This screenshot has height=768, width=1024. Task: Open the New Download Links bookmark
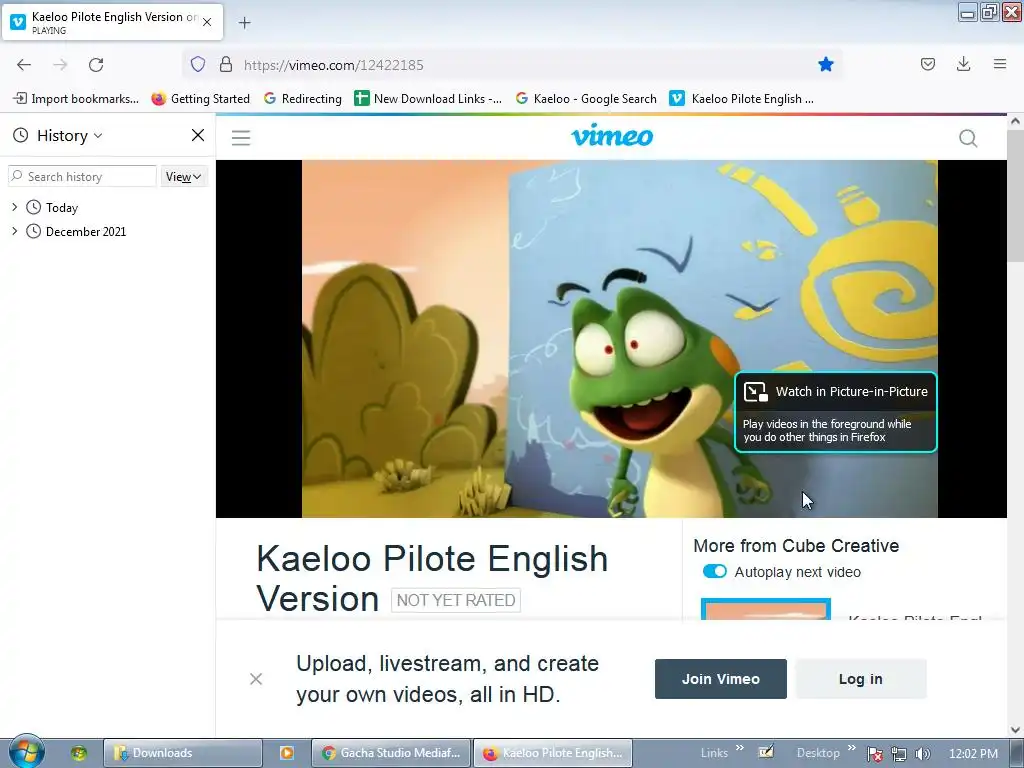[428, 99]
